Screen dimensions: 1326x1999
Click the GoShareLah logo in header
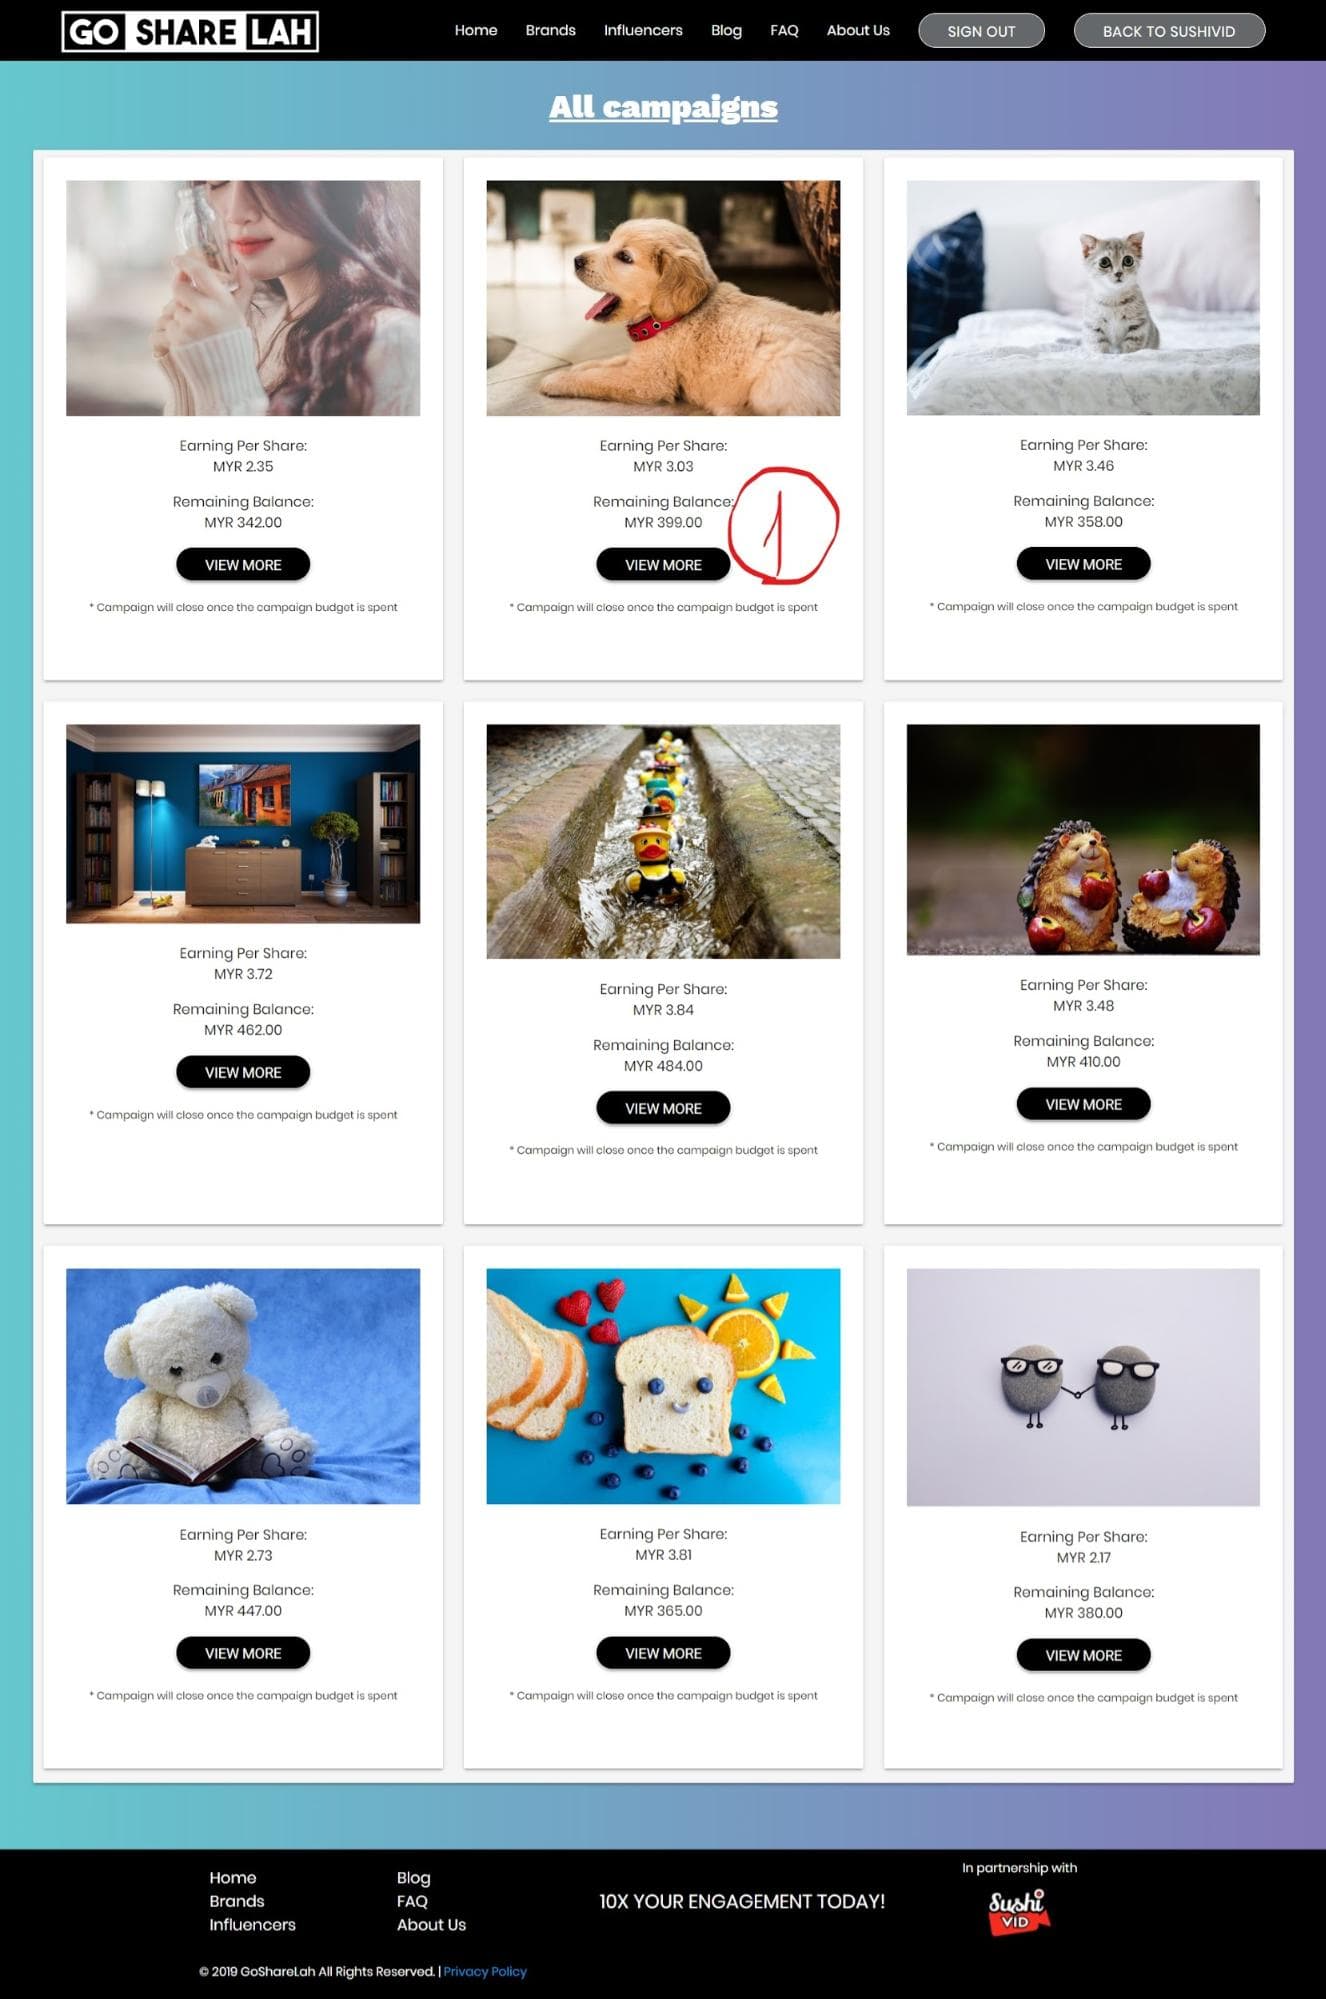pos(190,31)
